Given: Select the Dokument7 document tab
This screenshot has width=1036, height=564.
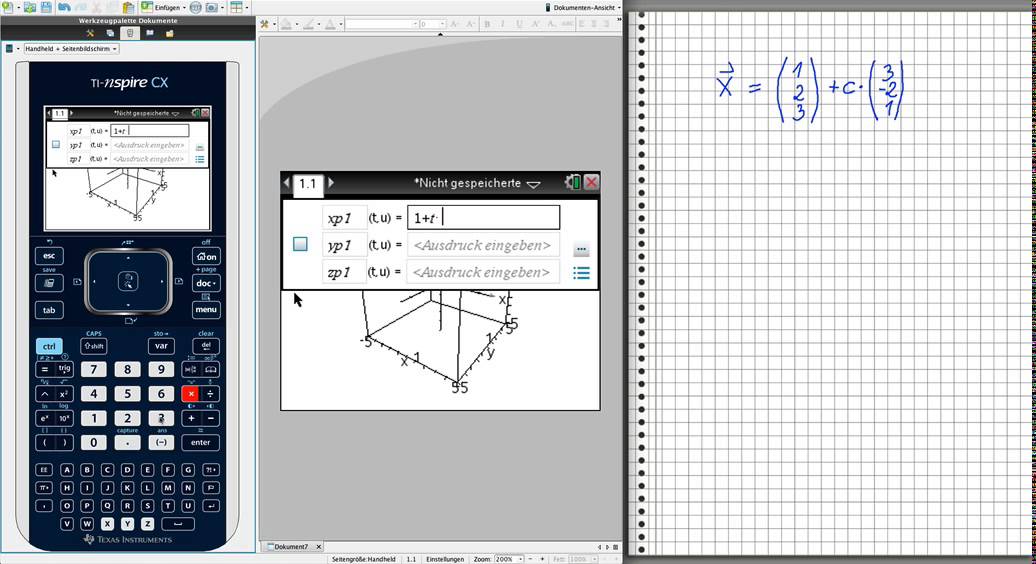Looking at the screenshot, I should click(291, 547).
